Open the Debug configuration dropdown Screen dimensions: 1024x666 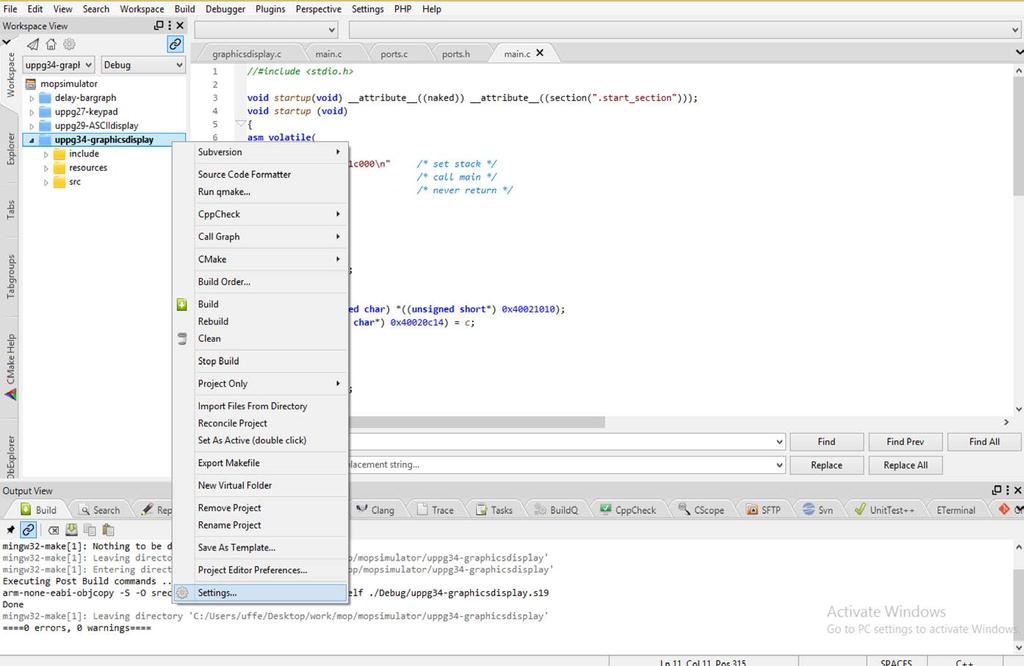(142, 65)
